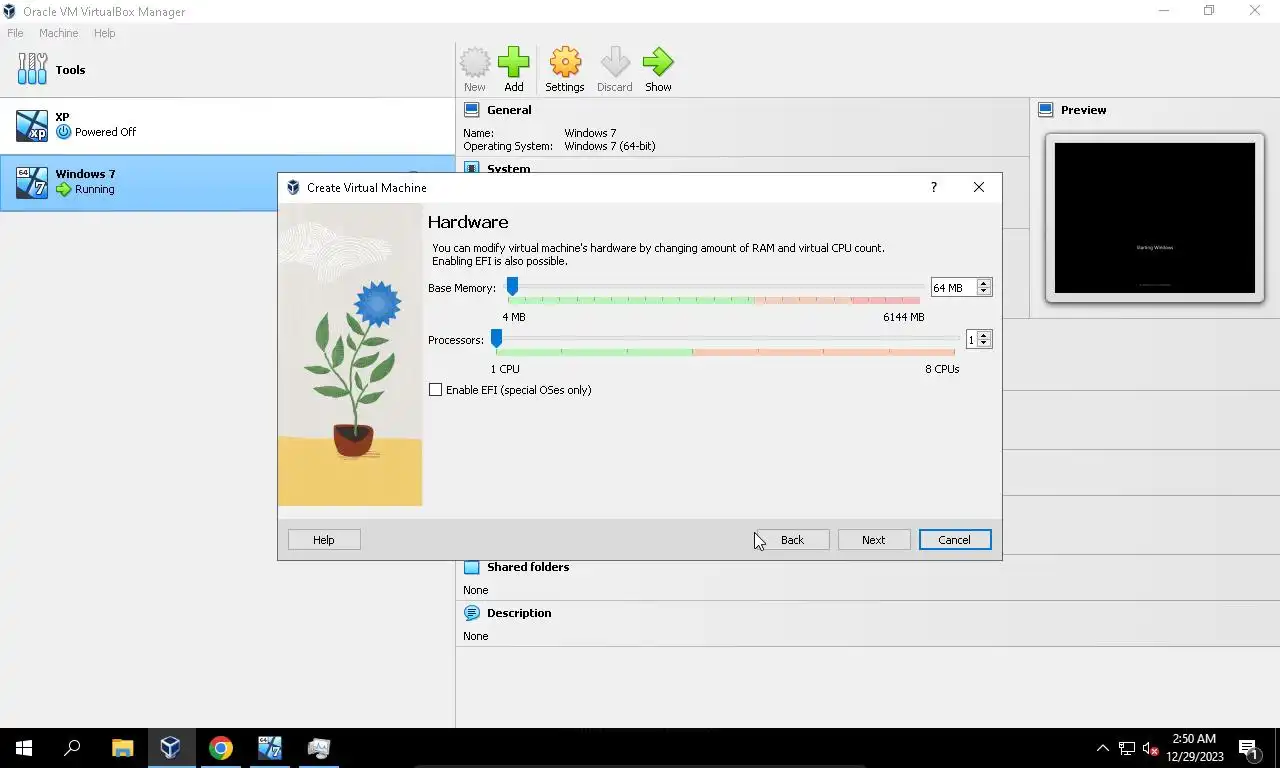This screenshot has height=768, width=1280.
Task: Open Settings with the gear icon
Action: pyautogui.click(x=565, y=63)
